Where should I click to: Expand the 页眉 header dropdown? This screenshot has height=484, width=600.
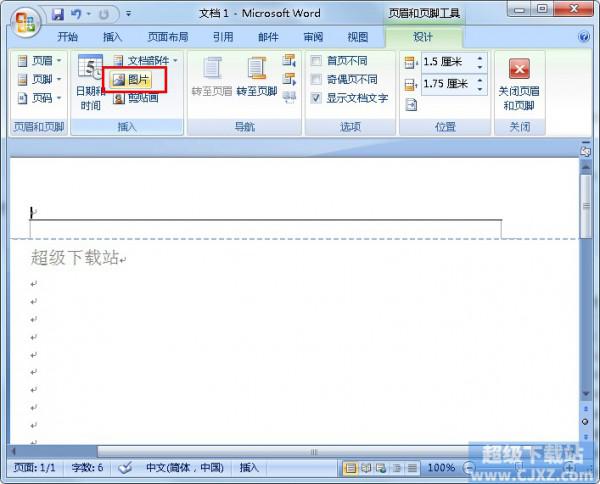[39, 60]
